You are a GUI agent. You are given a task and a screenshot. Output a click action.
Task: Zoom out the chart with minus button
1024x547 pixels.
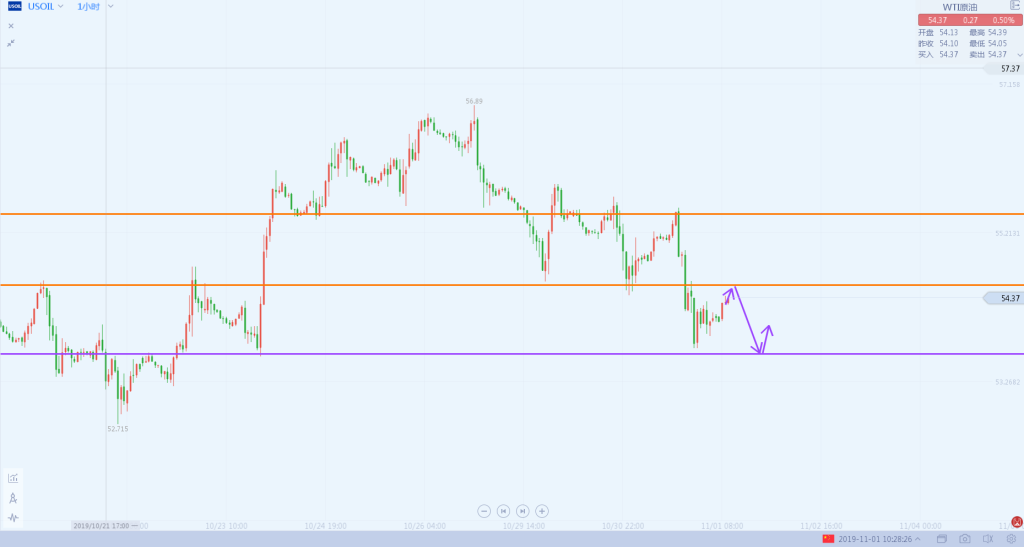pyautogui.click(x=484, y=510)
